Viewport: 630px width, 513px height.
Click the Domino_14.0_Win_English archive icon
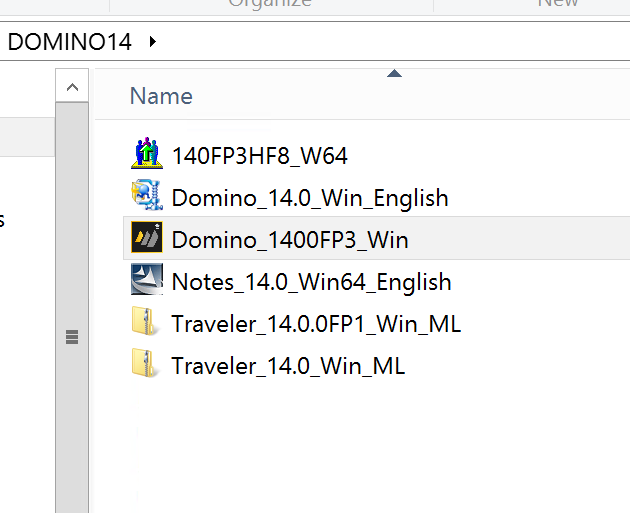(x=147, y=195)
